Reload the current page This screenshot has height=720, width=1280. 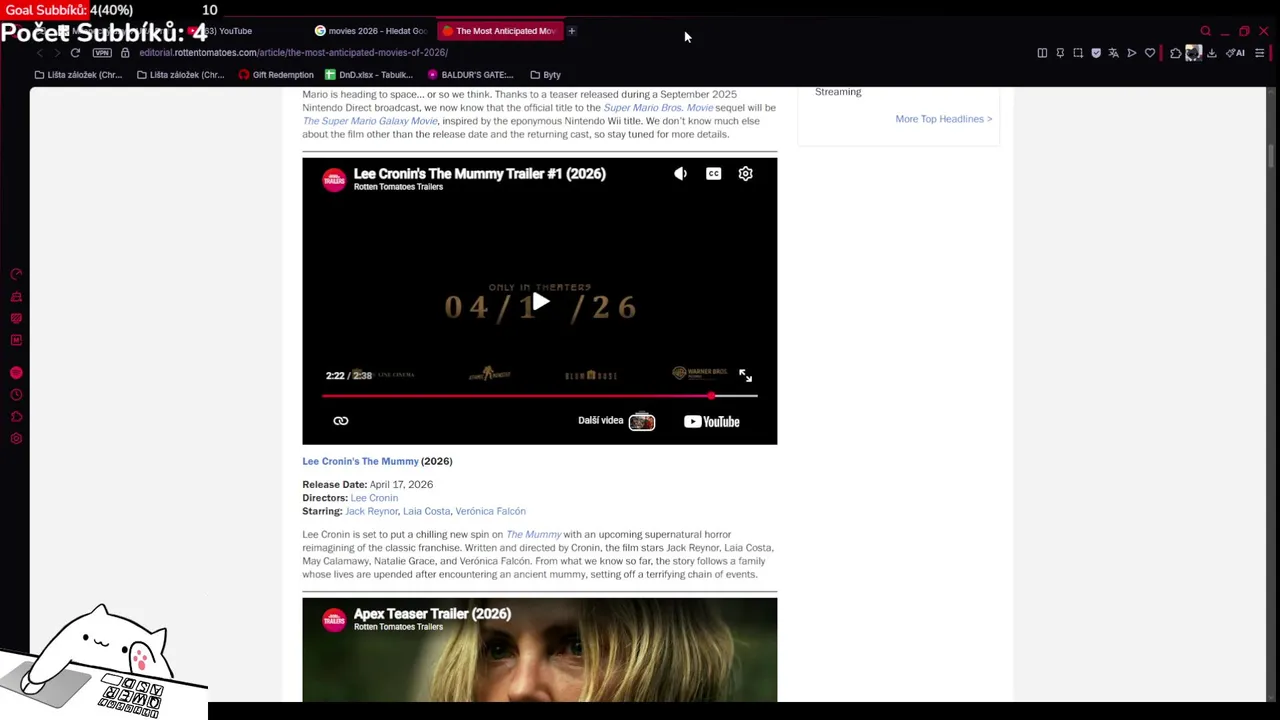[75, 53]
